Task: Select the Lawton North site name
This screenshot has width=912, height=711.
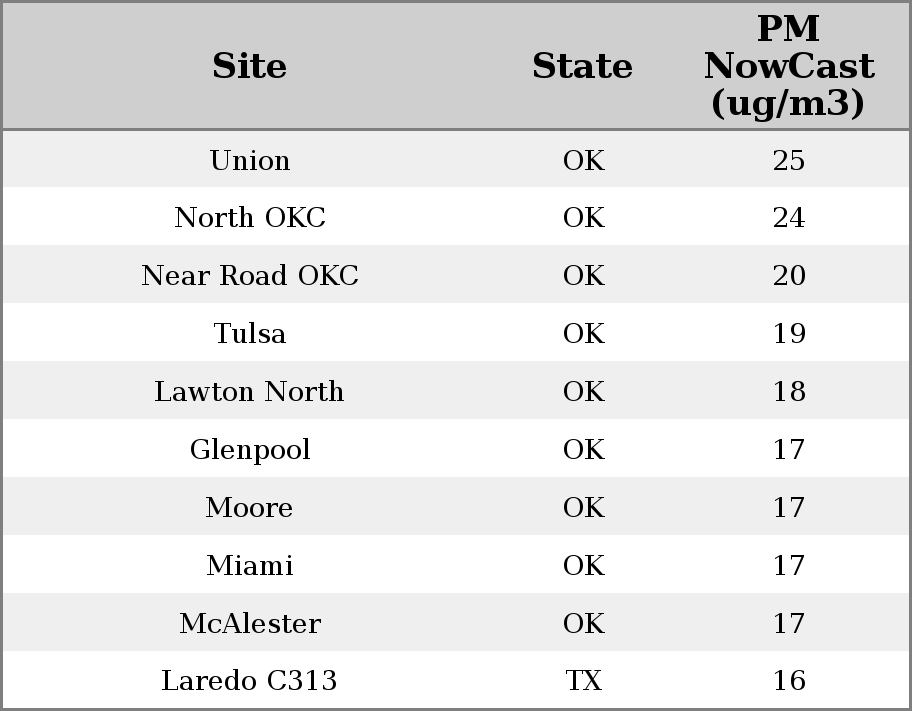Action: [250, 392]
